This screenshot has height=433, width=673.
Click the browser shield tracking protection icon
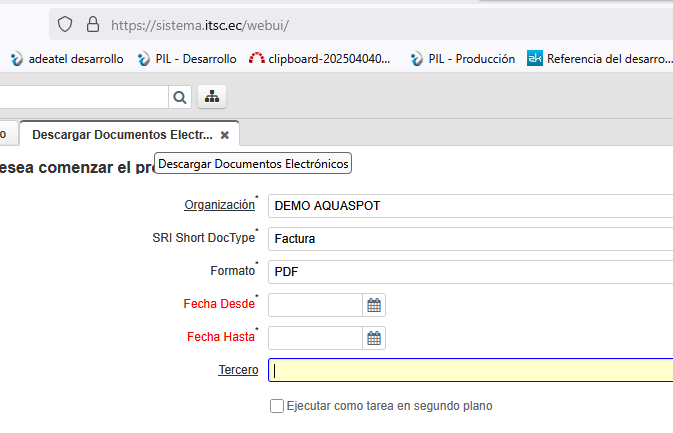pos(65,24)
